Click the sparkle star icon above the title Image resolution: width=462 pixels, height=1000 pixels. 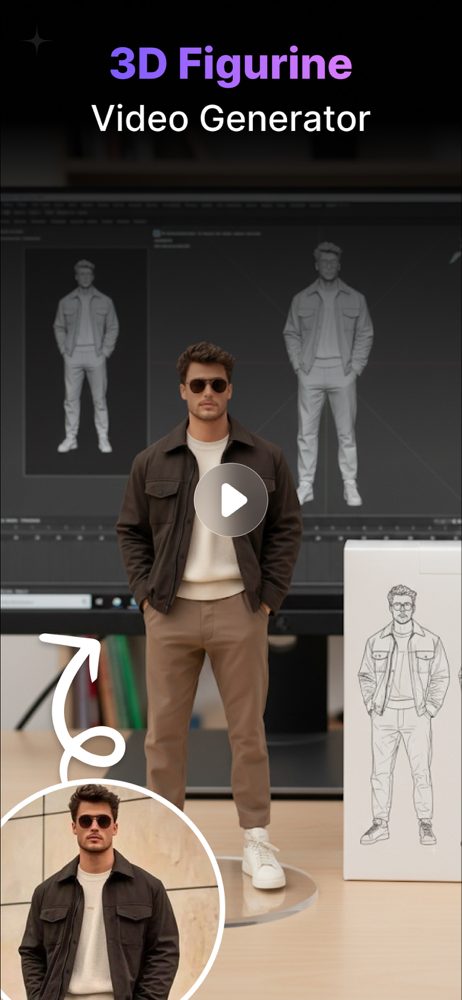click(x=37, y=41)
